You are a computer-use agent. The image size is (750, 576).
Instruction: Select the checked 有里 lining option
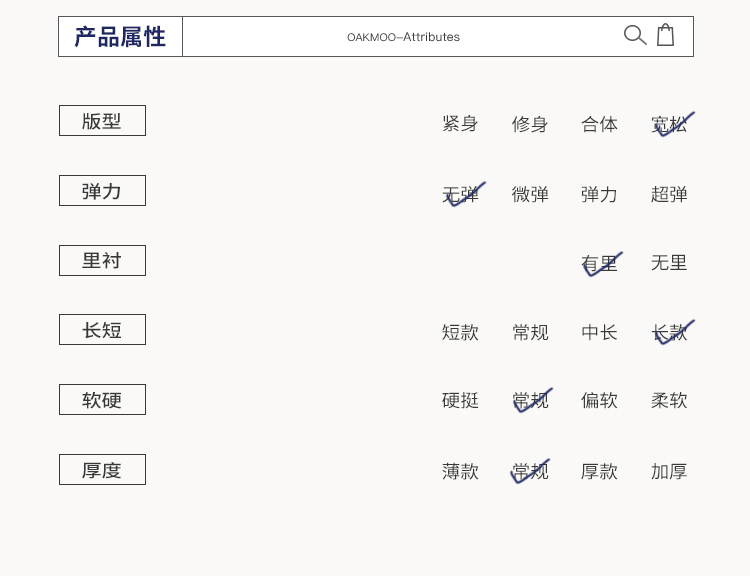coord(599,263)
